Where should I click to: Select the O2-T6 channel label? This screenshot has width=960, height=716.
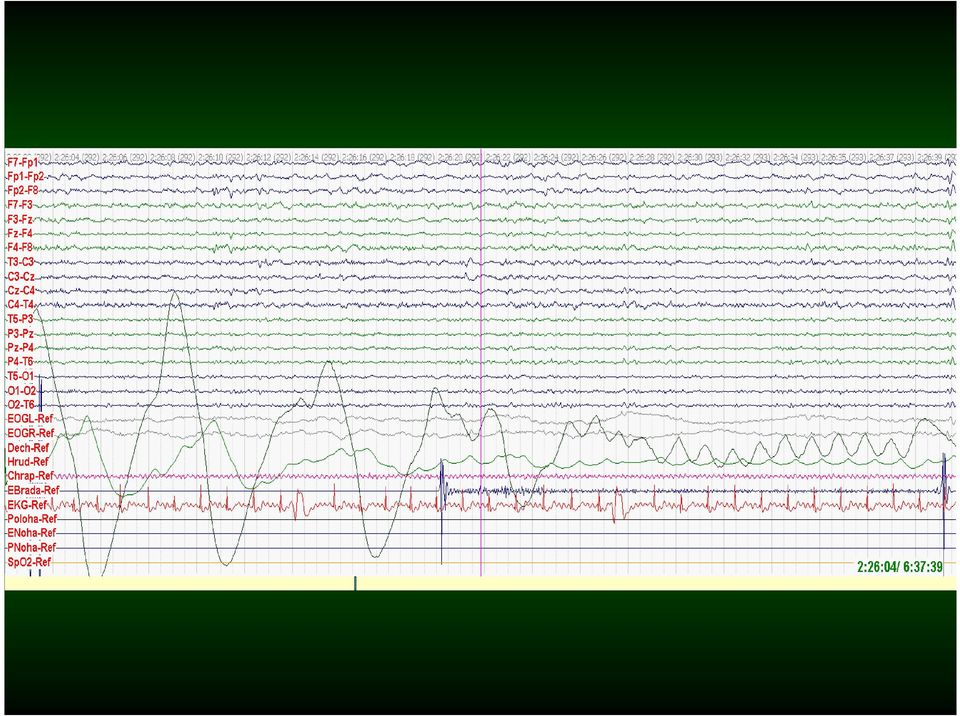coord(21,405)
